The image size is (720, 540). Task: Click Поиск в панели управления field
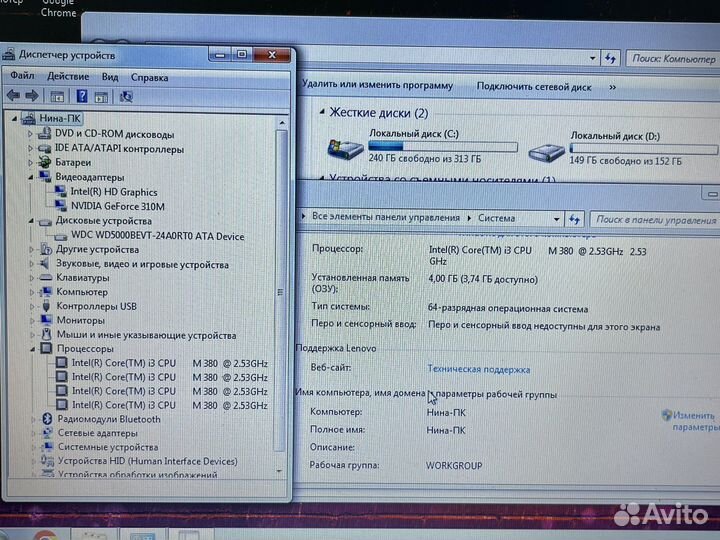pos(655,220)
